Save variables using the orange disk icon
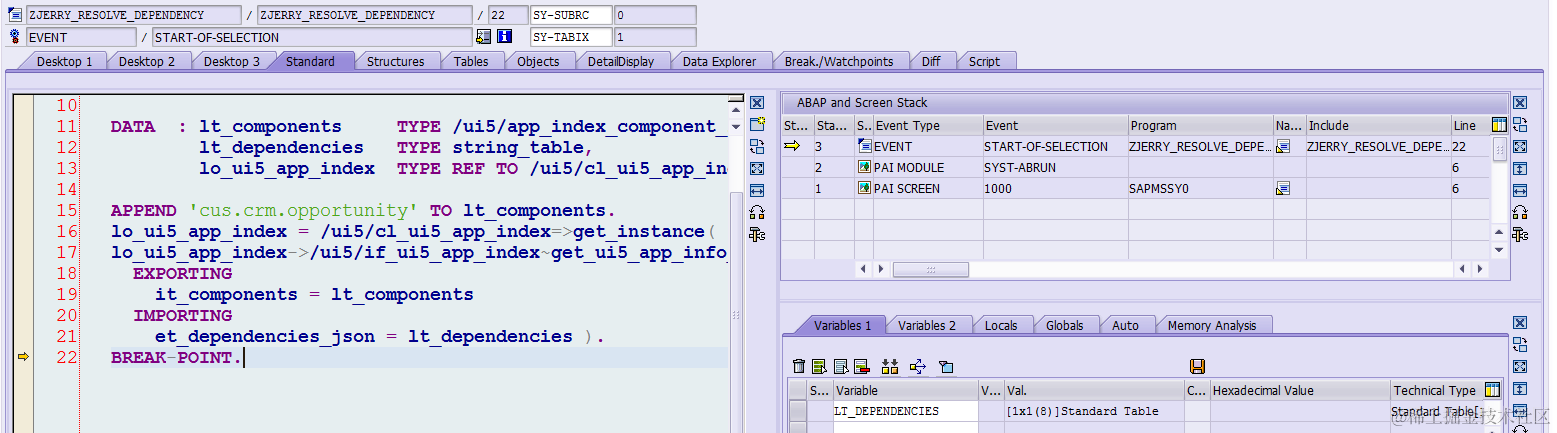1557x433 pixels. pyautogui.click(x=1197, y=366)
